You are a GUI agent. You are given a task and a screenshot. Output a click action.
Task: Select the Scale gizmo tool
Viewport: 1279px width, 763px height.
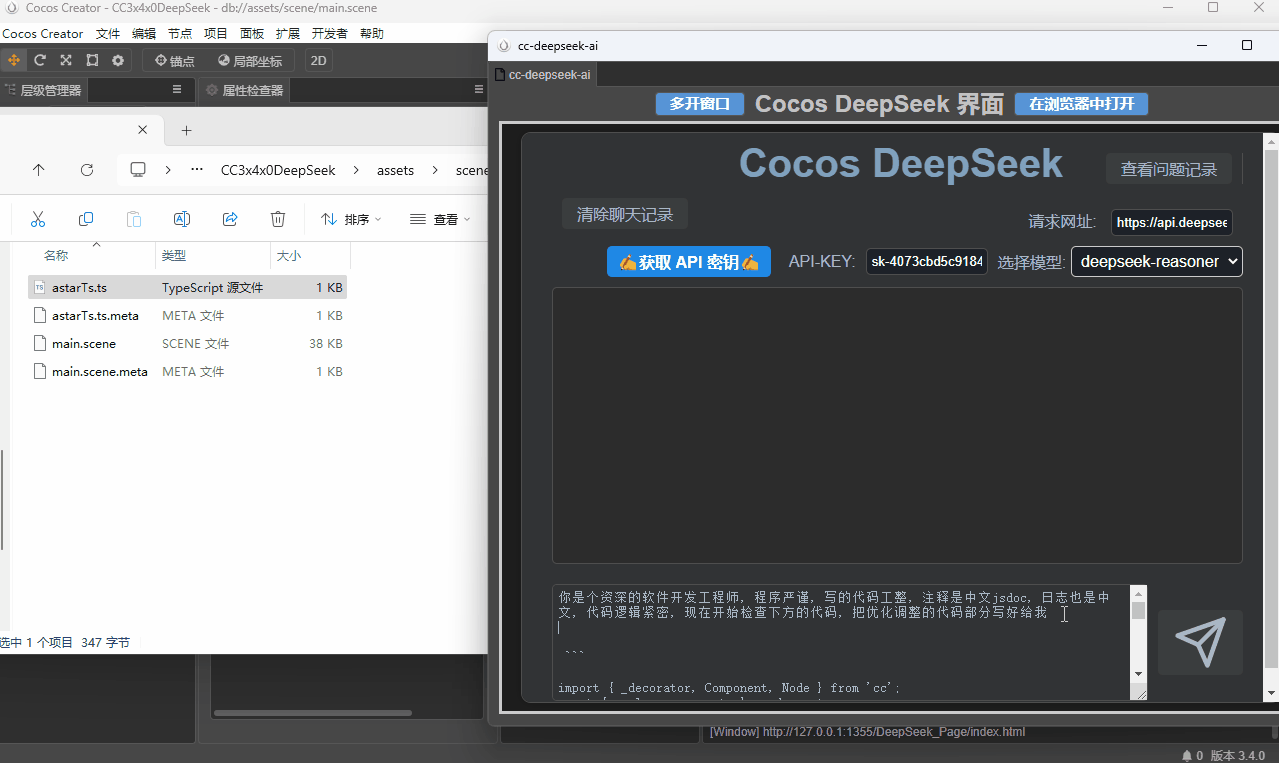66,60
